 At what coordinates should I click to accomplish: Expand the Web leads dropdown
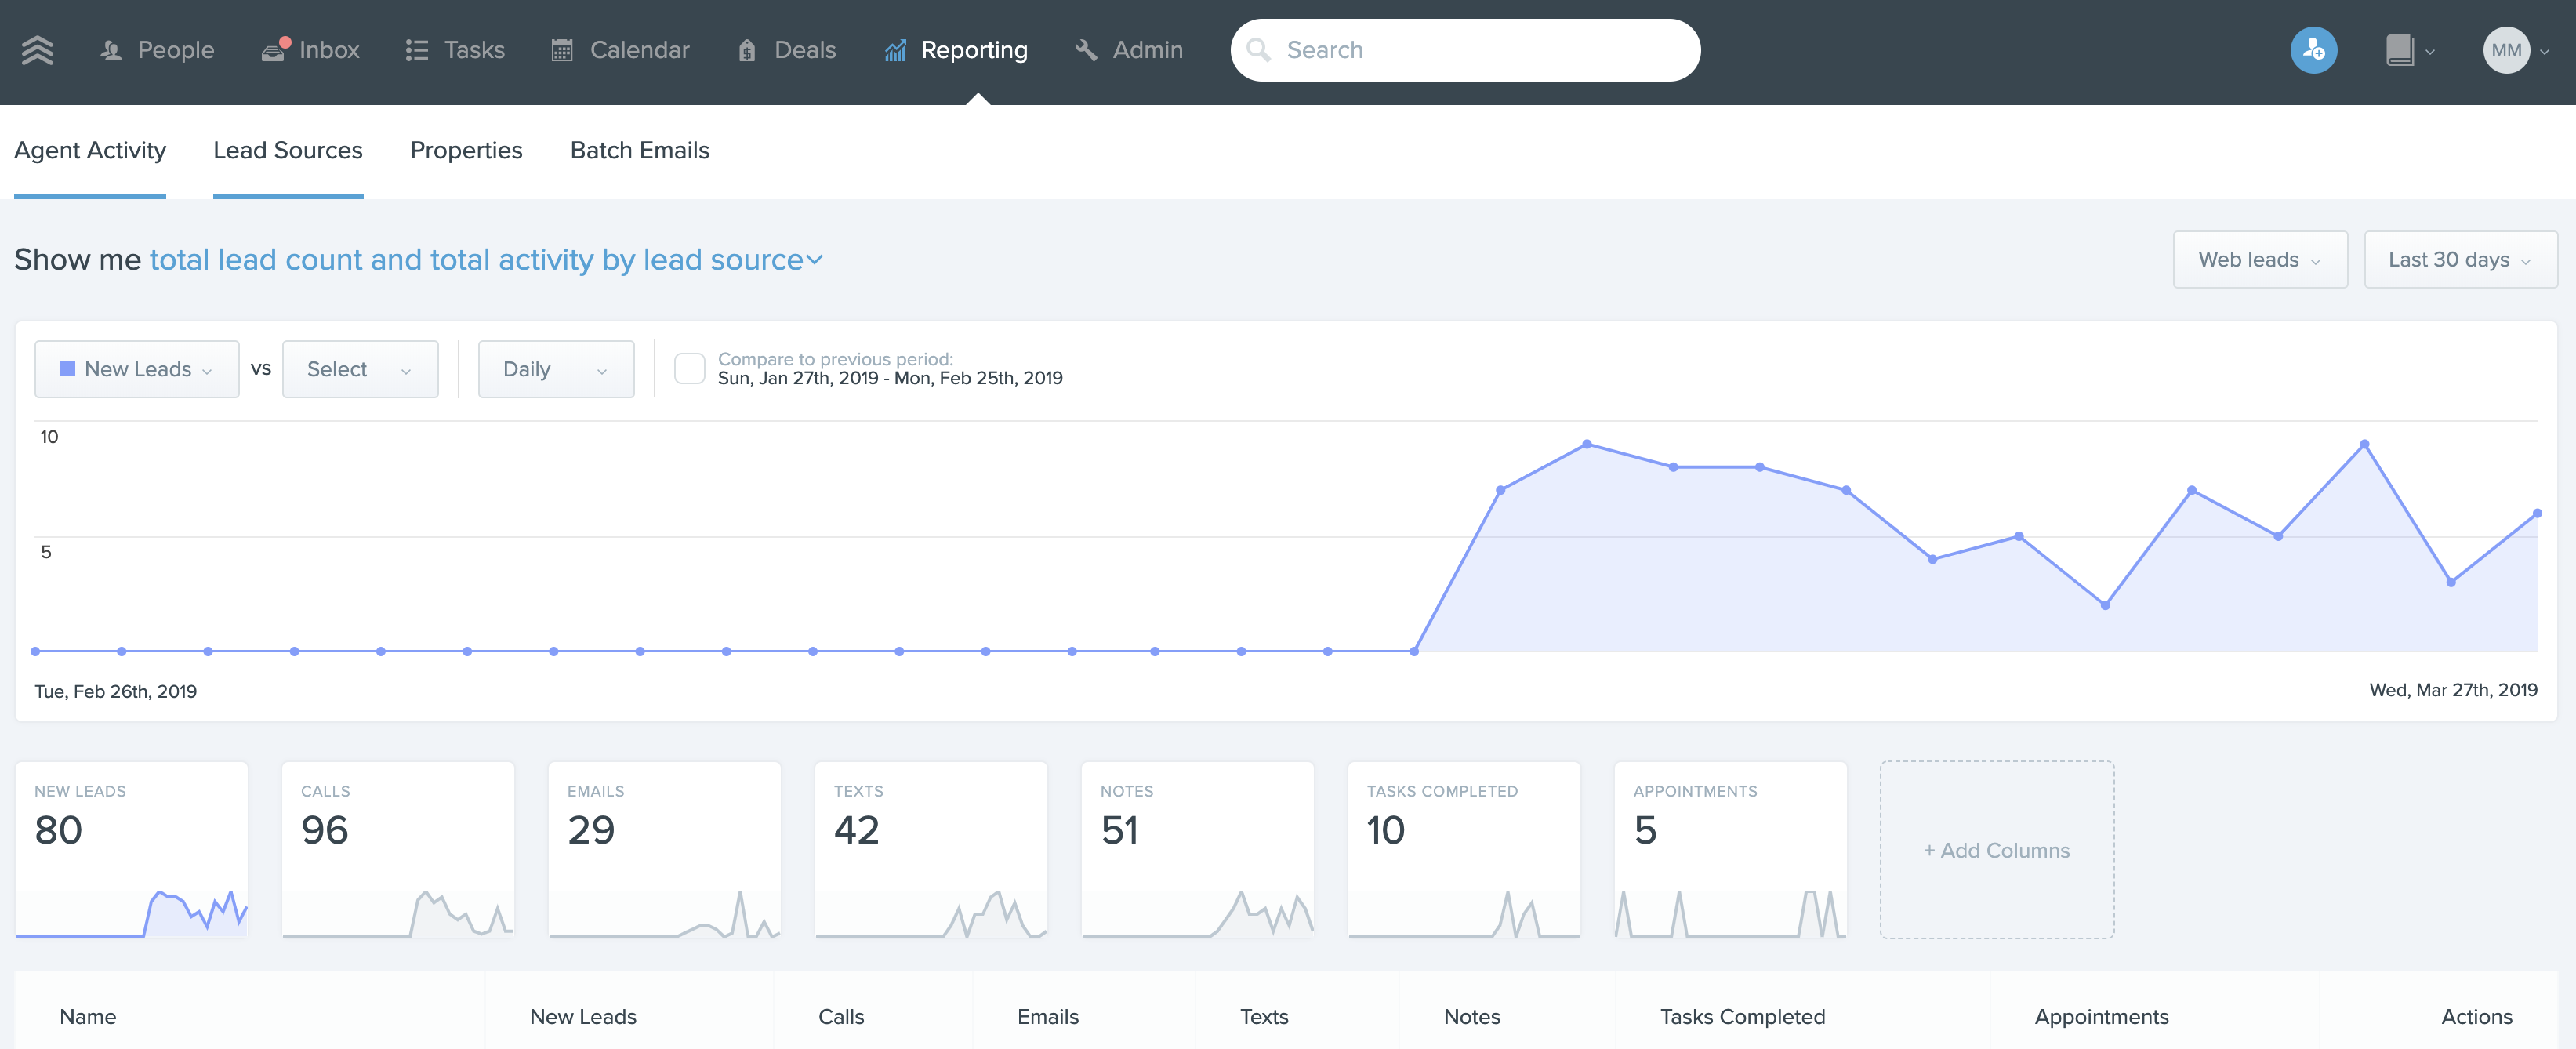2259,260
